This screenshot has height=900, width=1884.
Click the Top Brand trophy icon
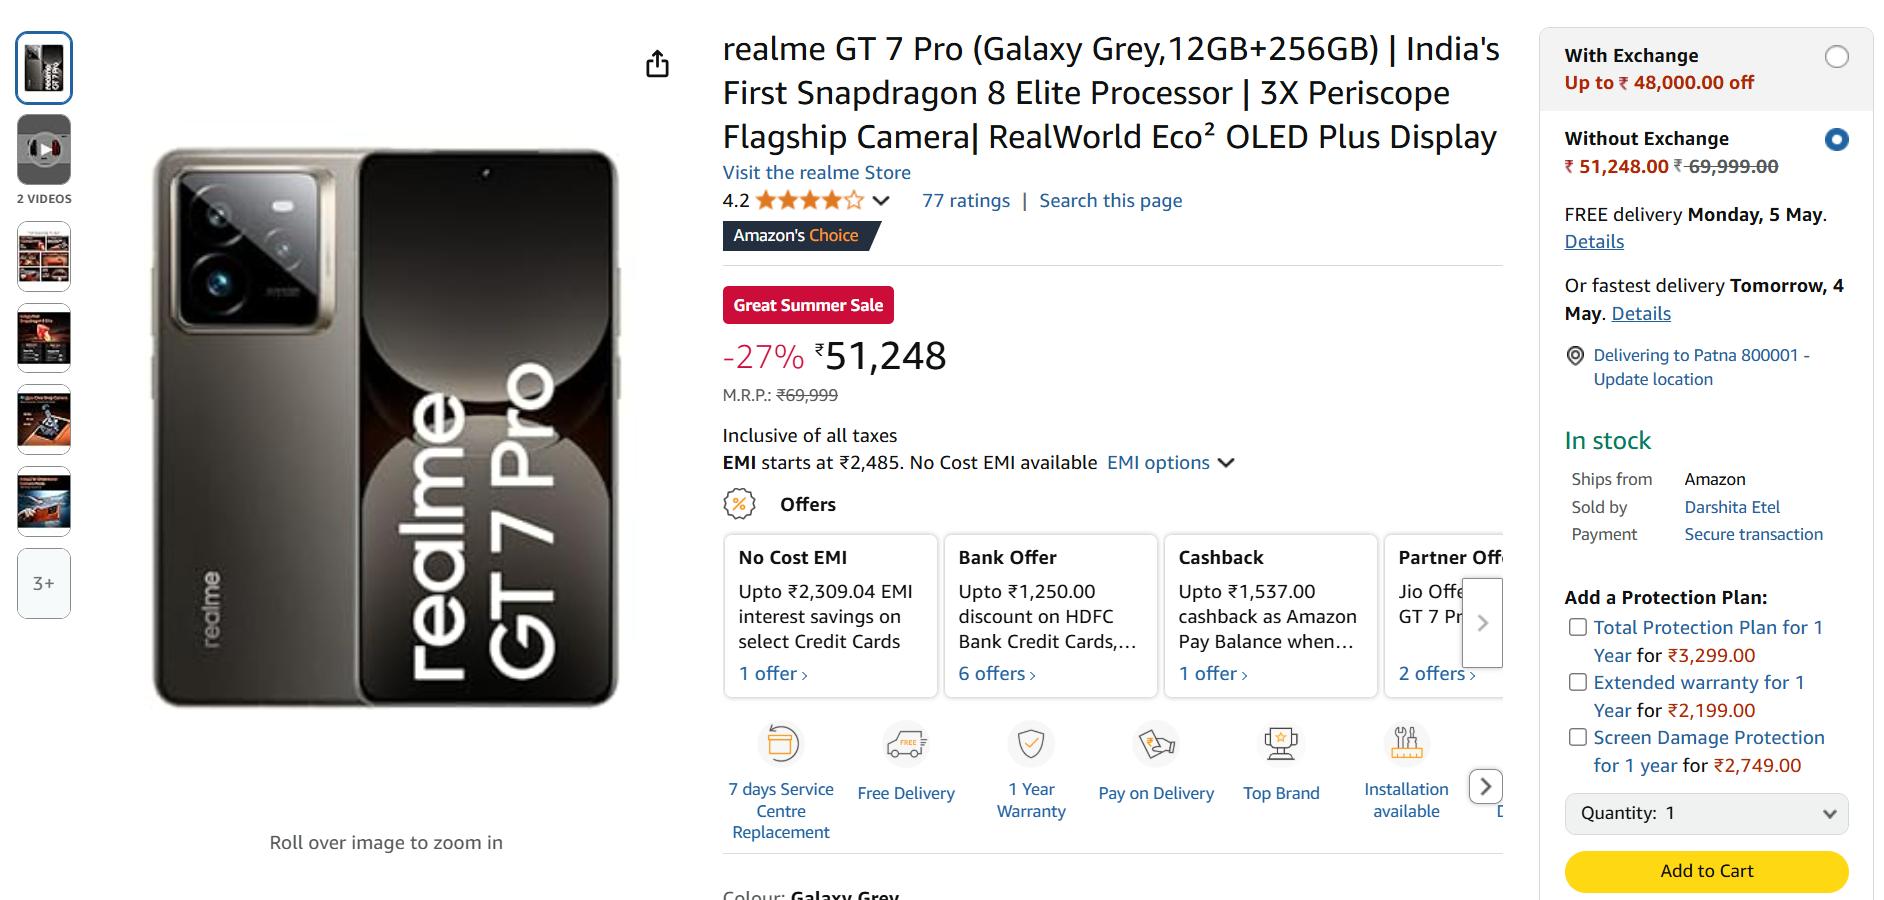point(1281,743)
